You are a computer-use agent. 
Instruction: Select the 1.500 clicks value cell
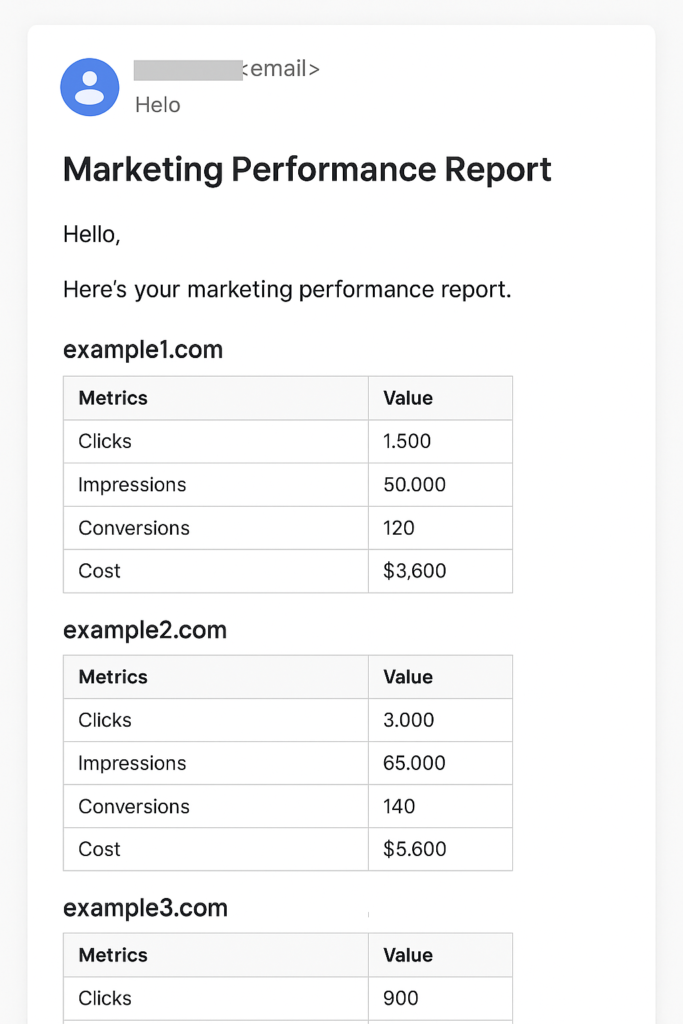(x=440, y=441)
